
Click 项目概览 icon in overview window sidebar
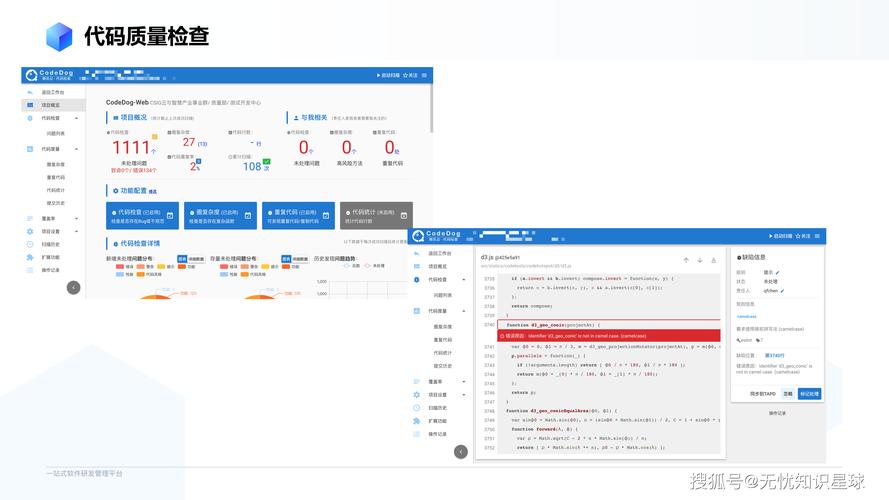pyautogui.click(x=30, y=105)
